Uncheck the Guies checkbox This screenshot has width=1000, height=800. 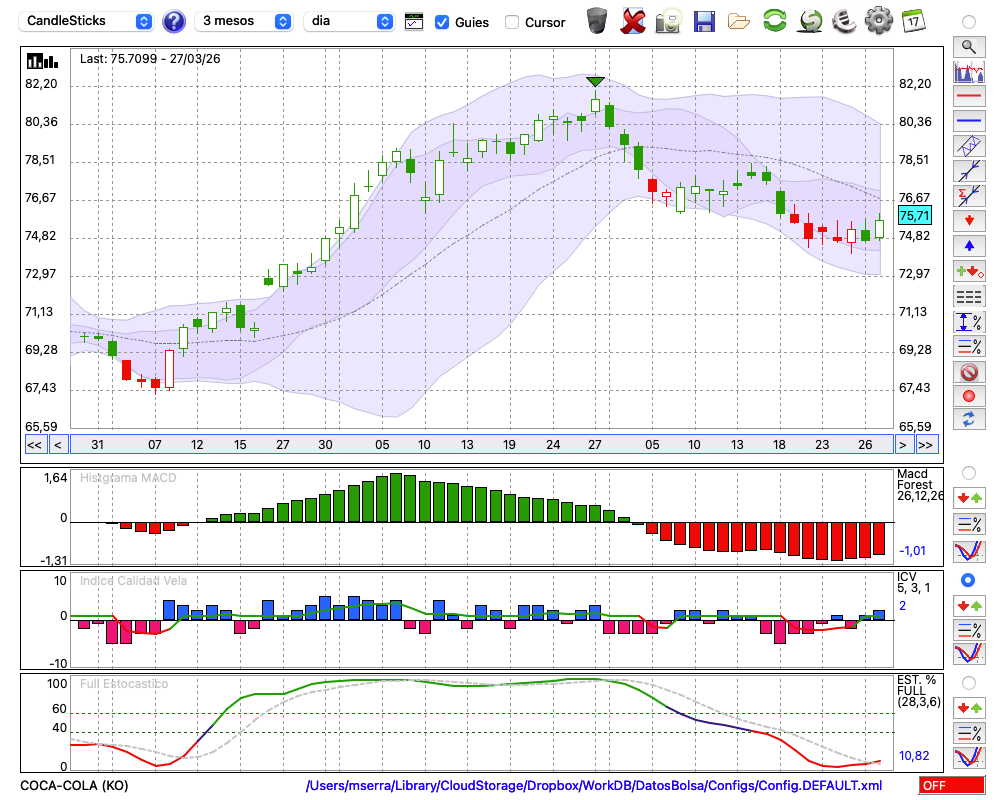point(442,22)
